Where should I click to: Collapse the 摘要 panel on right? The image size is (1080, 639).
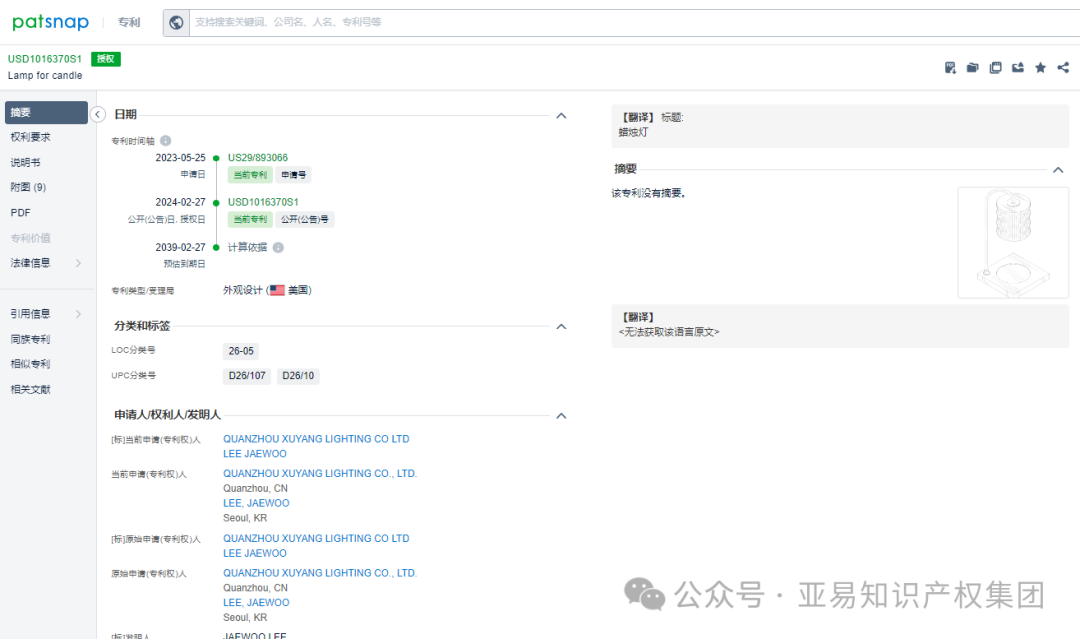1059,170
